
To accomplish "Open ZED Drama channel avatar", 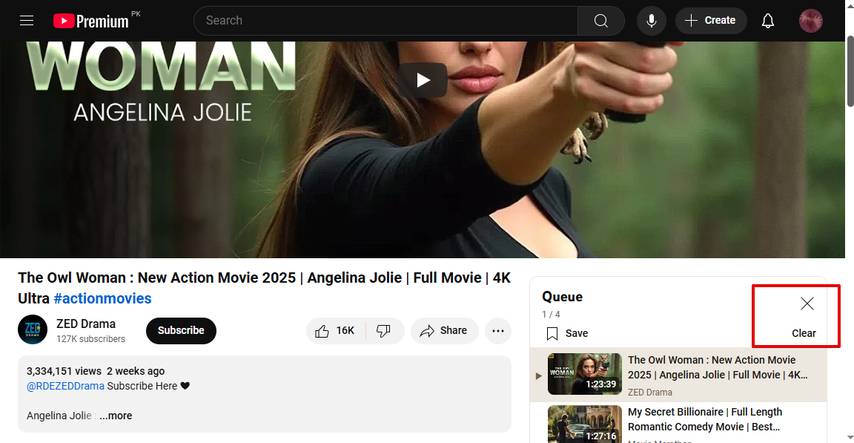I will [33, 330].
